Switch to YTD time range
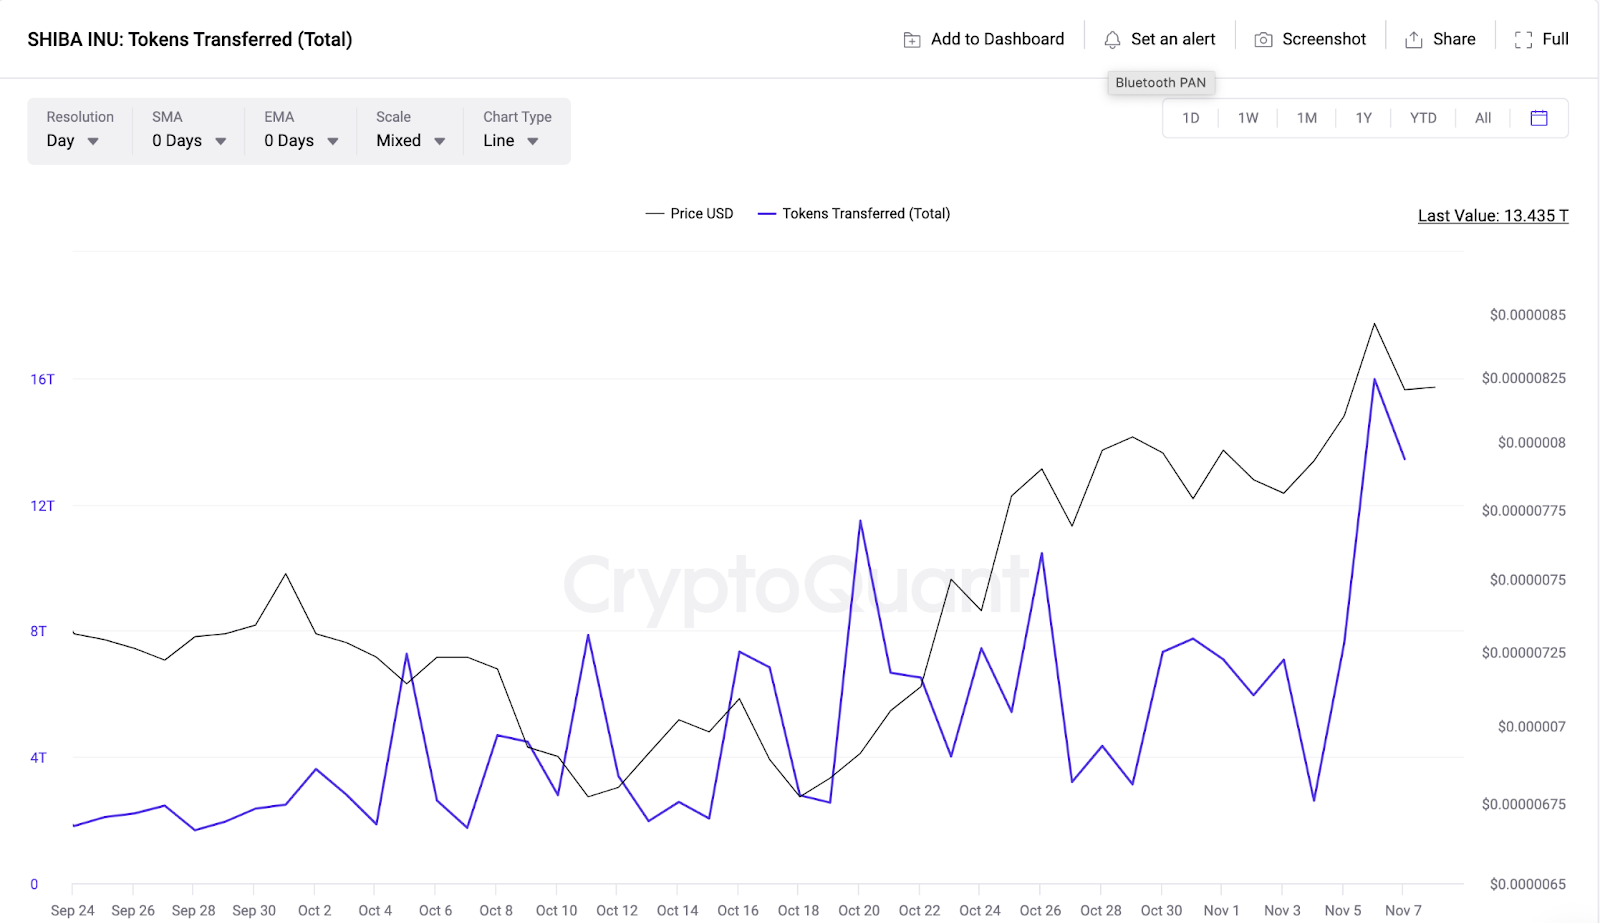1600x923 pixels. coord(1423,118)
